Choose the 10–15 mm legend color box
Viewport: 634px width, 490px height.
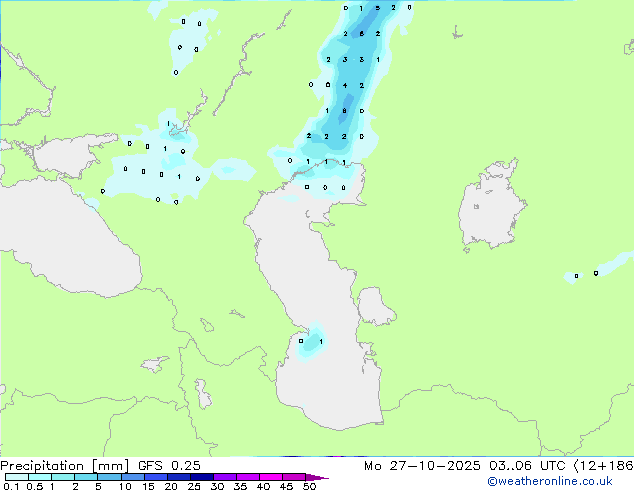[132, 477]
